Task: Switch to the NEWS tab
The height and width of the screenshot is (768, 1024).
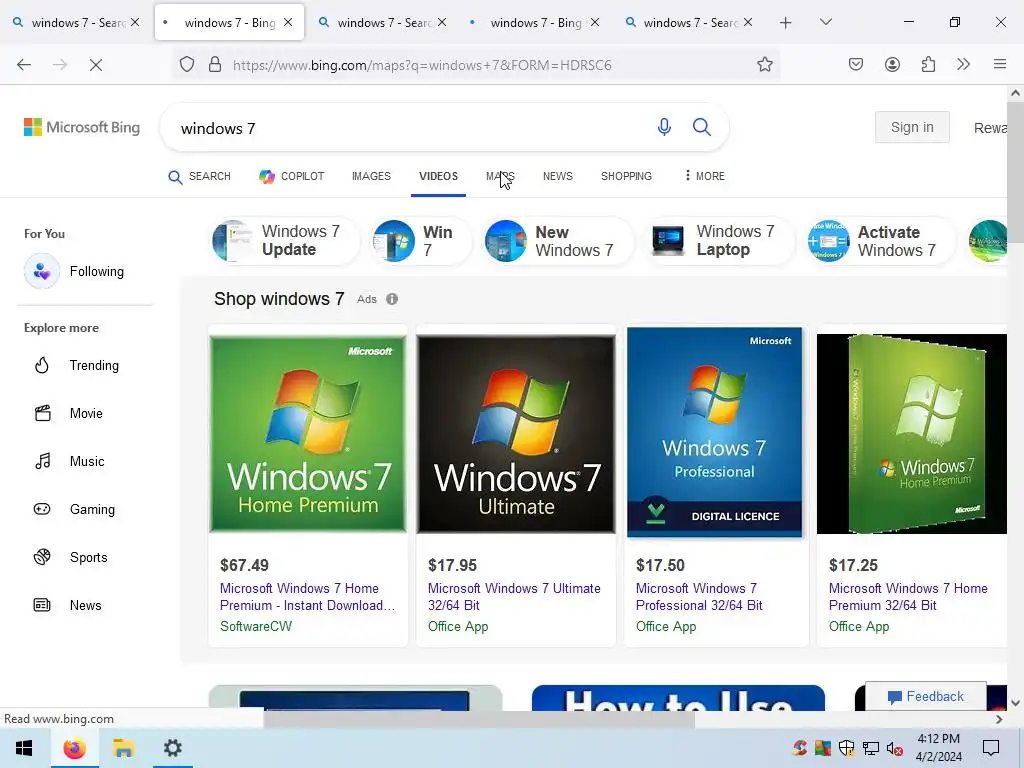Action: 558,176
